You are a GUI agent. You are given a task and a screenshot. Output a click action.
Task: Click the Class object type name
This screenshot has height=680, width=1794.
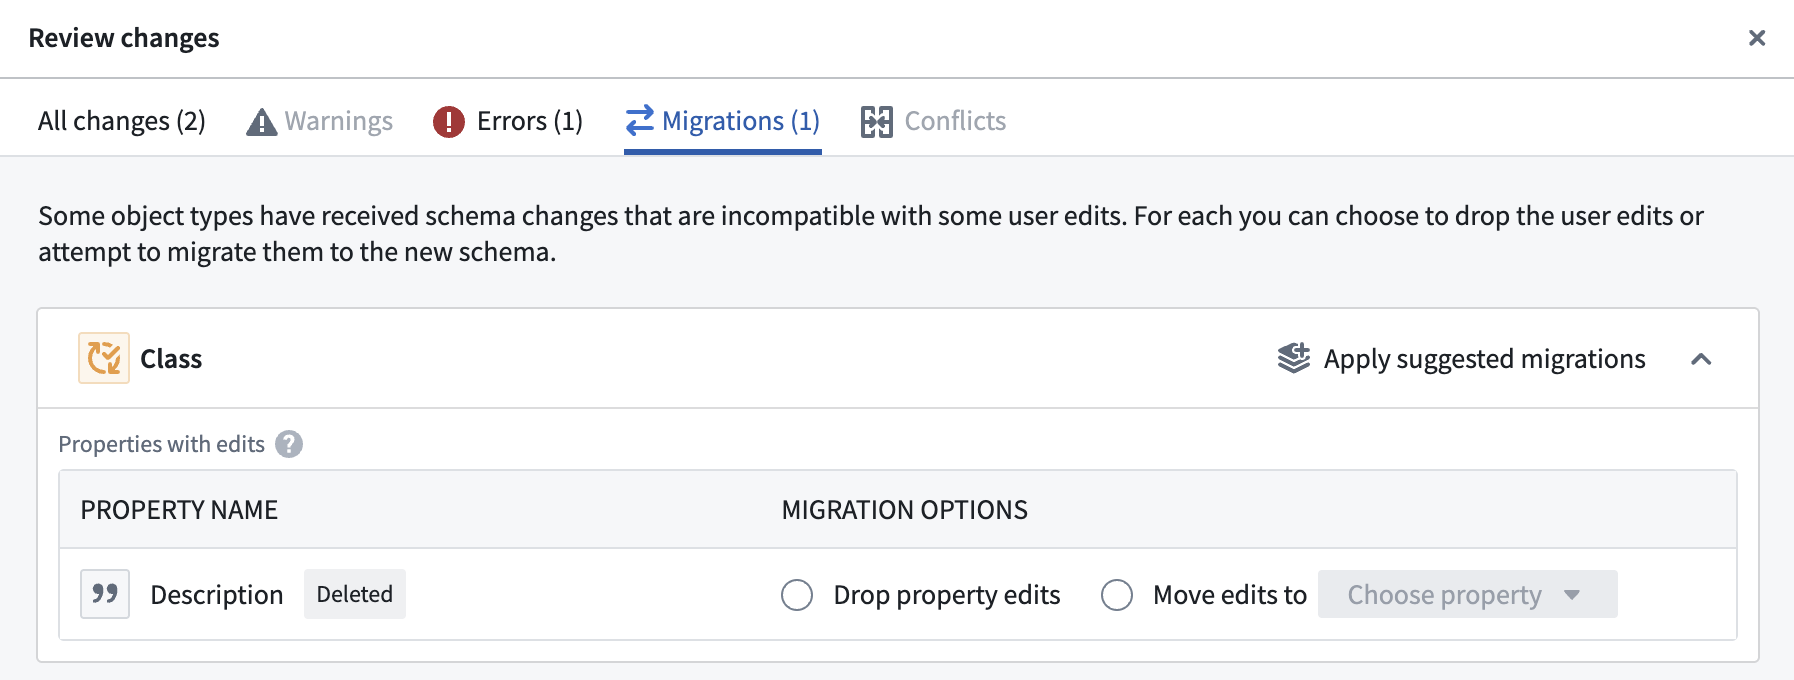[x=171, y=359]
